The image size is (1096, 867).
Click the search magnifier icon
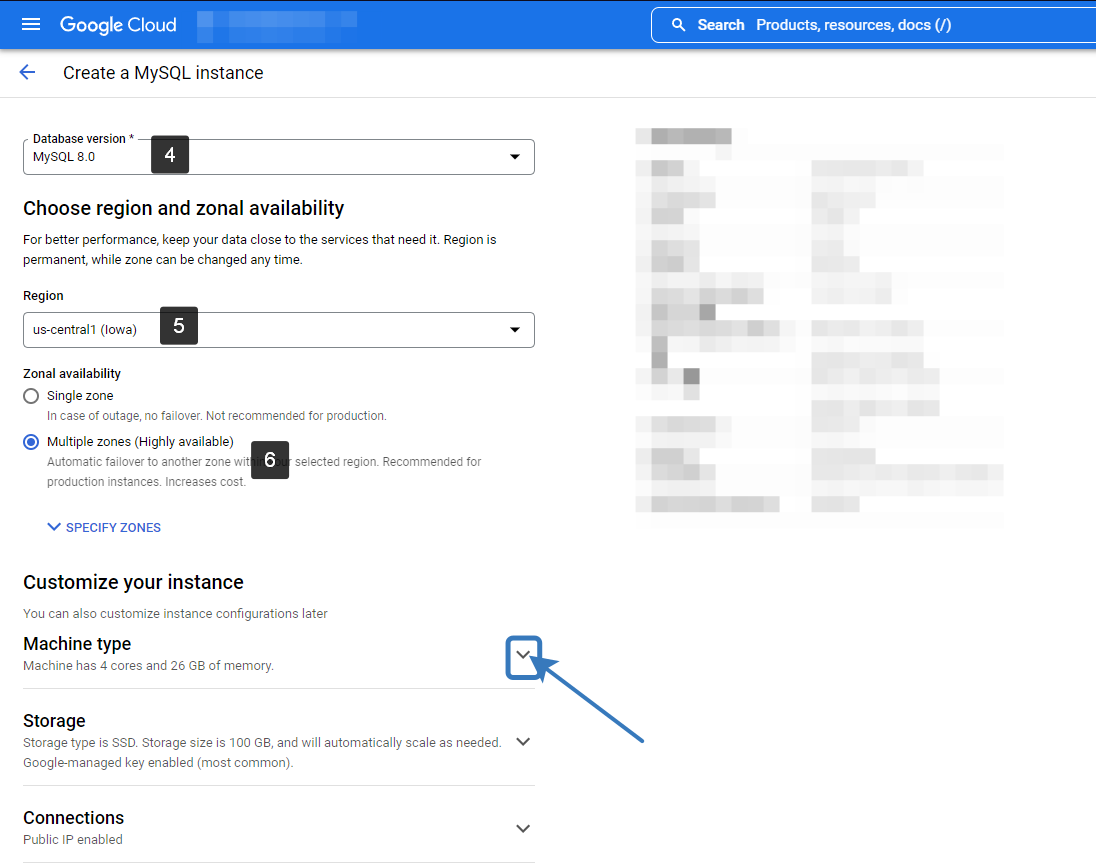tap(678, 25)
